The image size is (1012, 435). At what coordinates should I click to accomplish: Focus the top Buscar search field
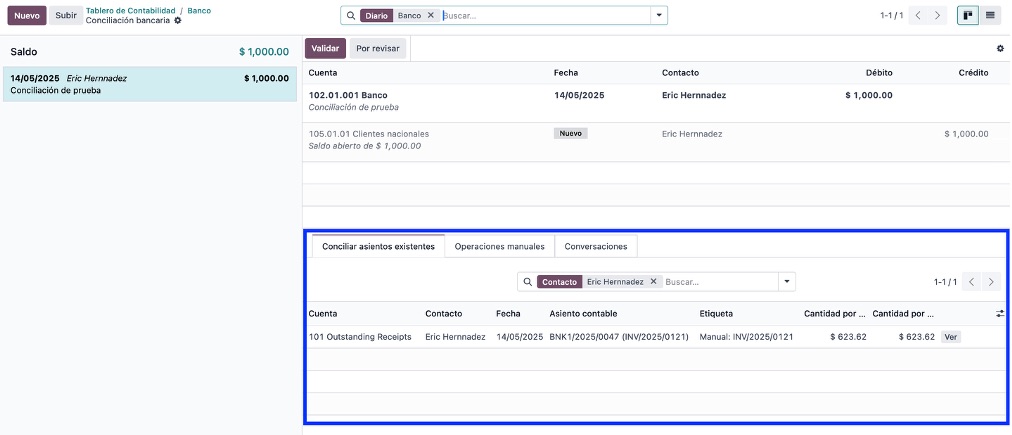[545, 15]
